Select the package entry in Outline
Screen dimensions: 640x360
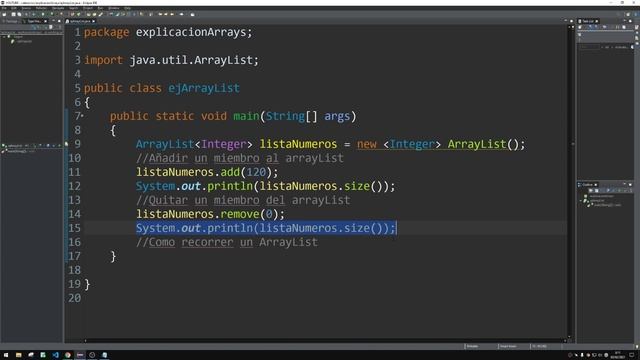(x=599, y=196)
